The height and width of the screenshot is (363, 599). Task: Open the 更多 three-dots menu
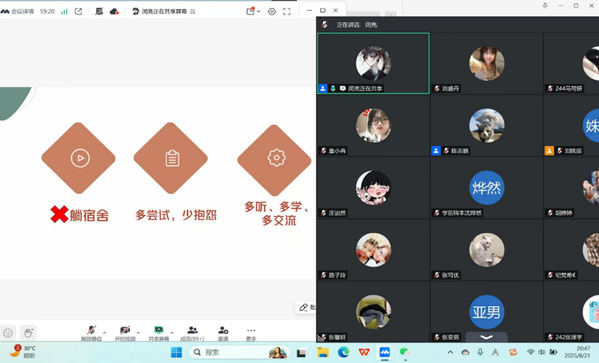(x=251, y=333)
